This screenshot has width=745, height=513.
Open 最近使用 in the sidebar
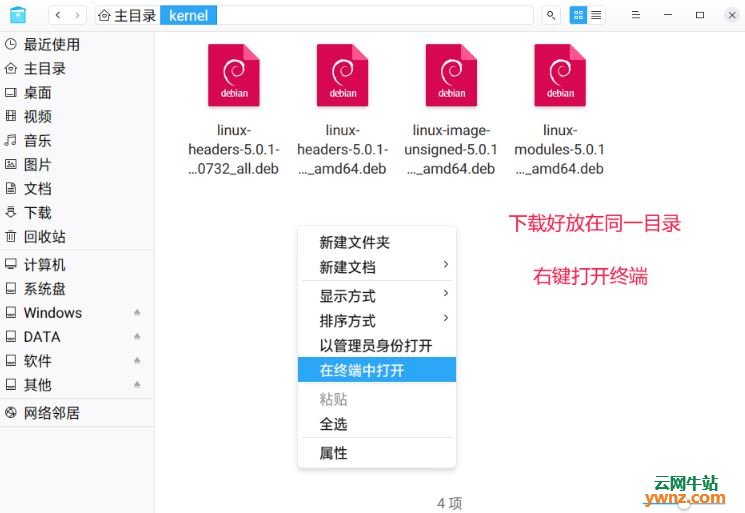tap(77, 44)
